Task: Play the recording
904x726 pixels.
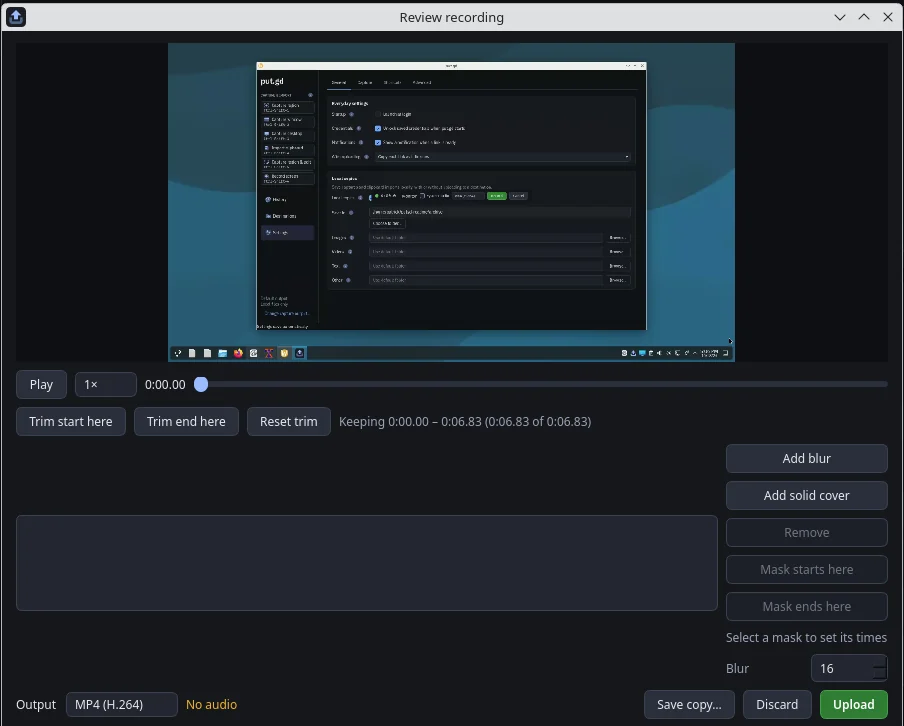Action: [x=42, y=385]
